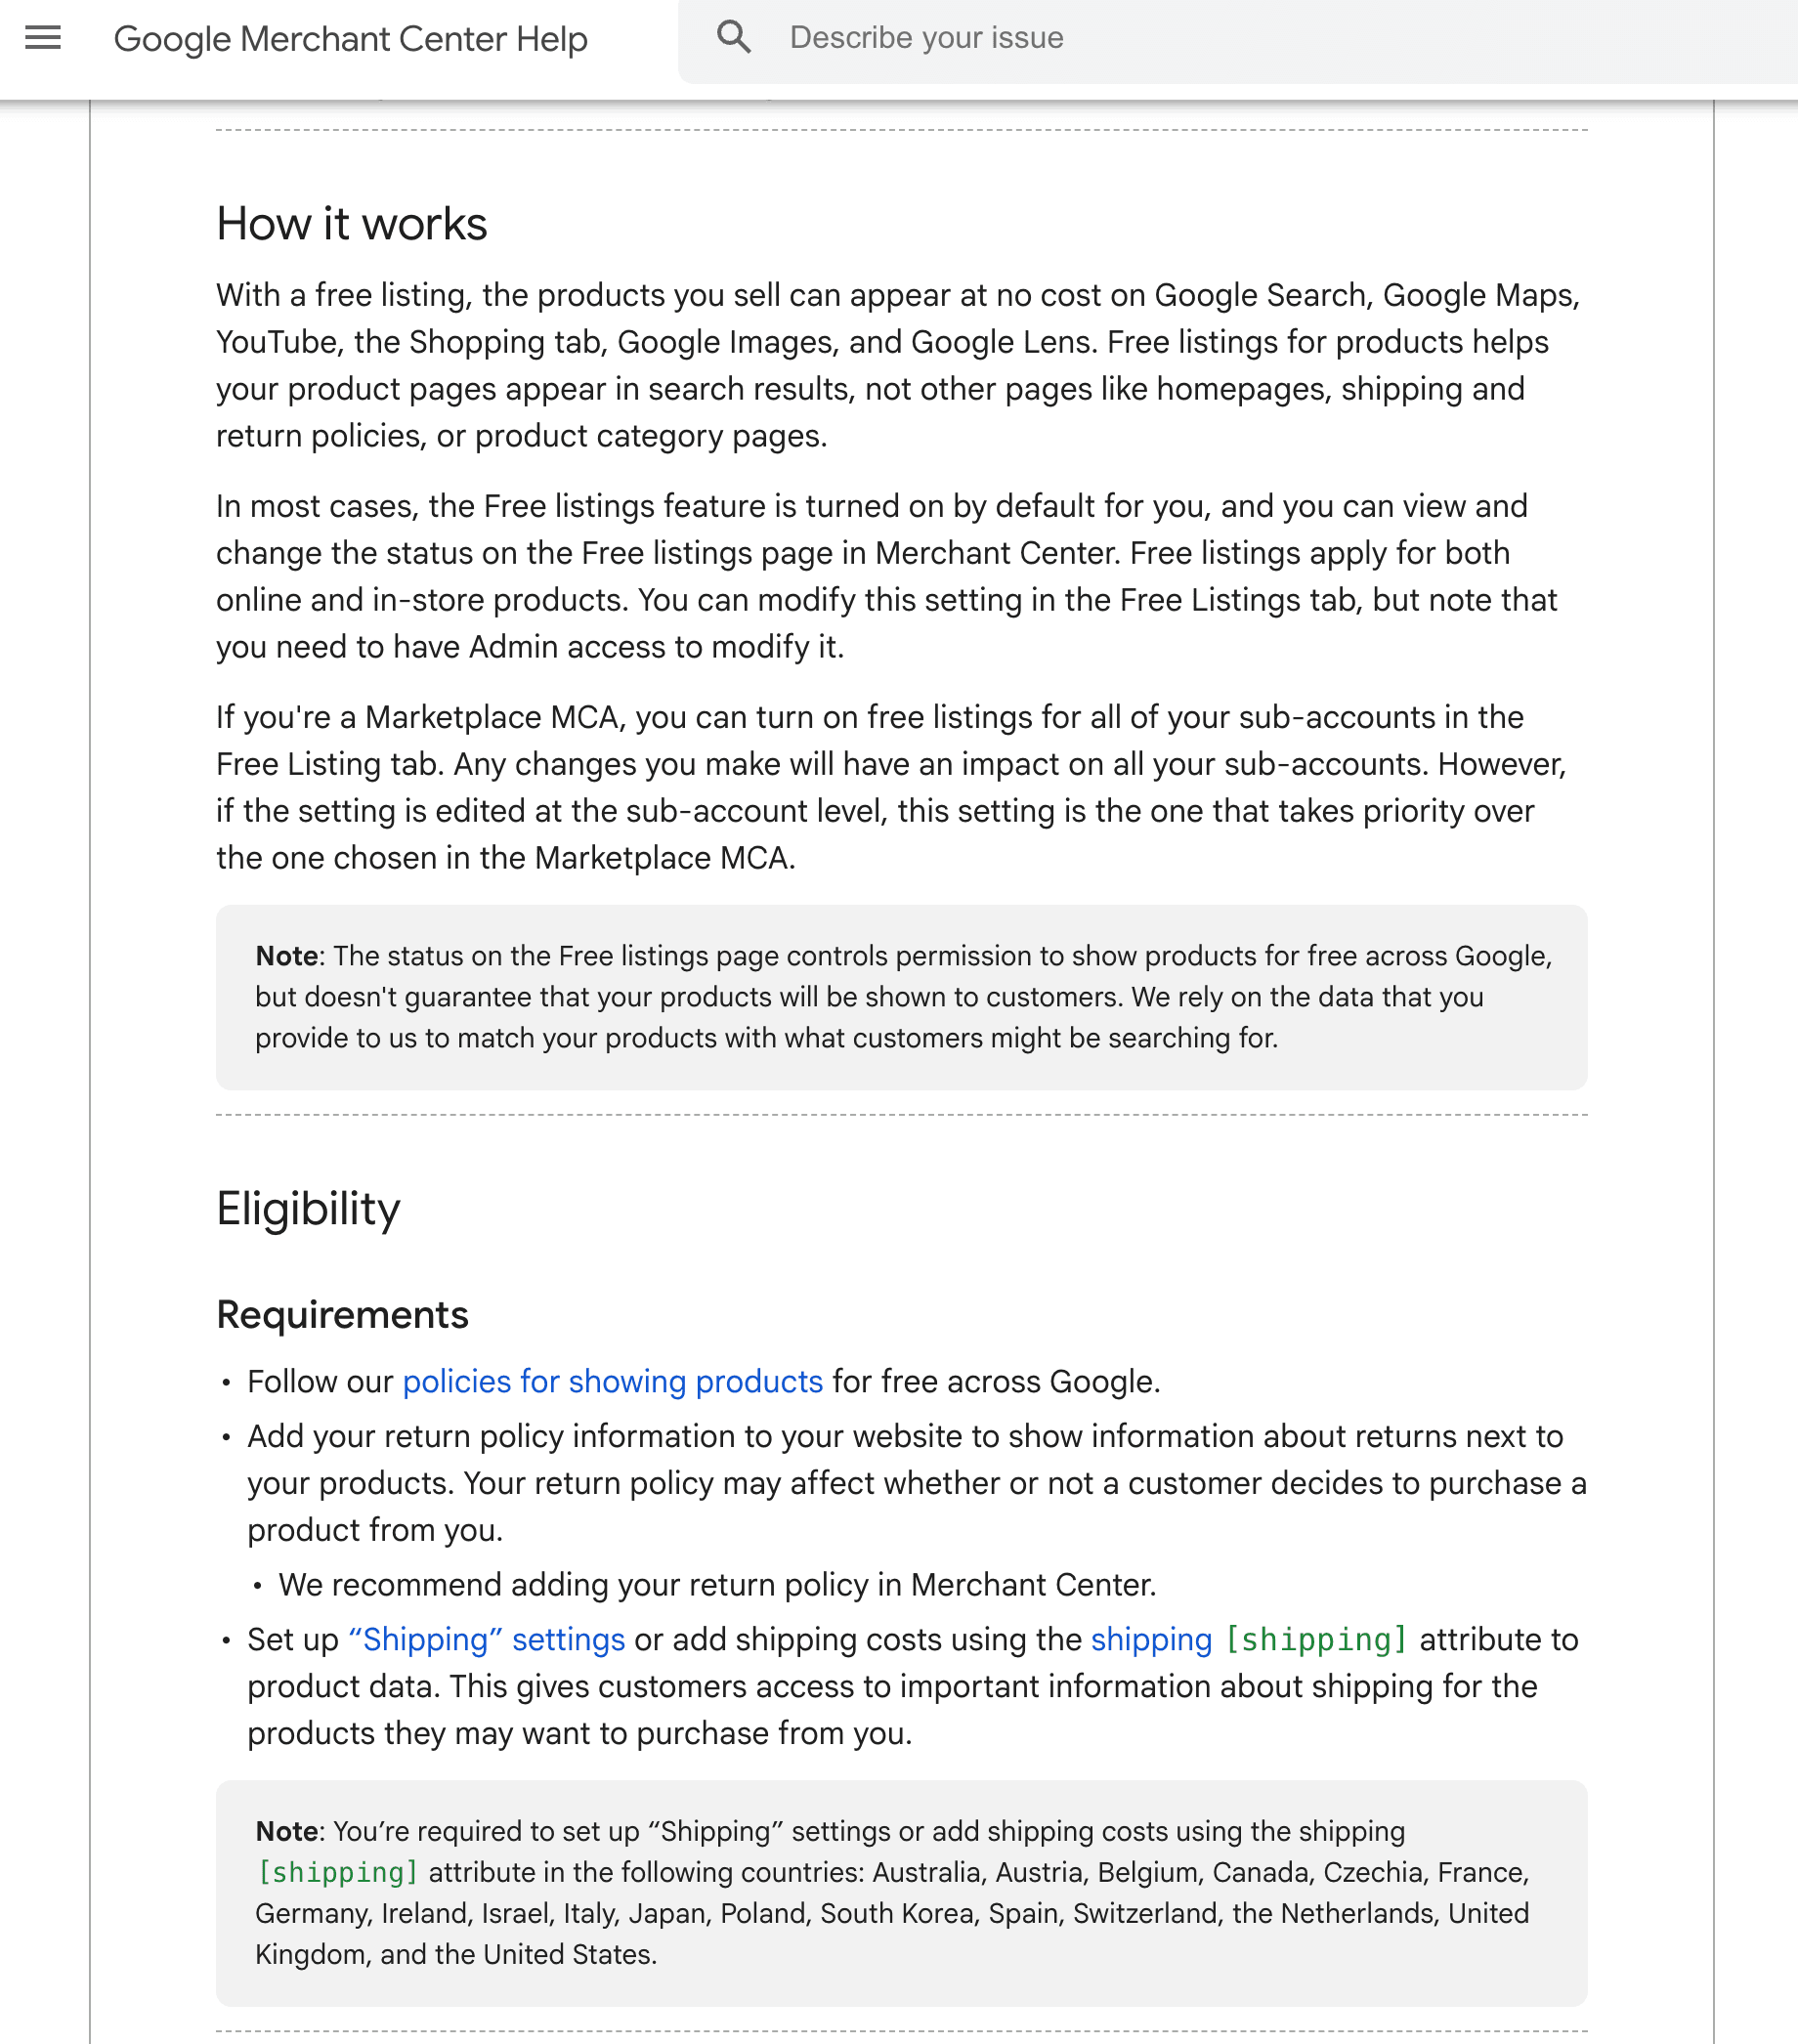Click the [shipping] code in countries note
The image size is (1798, 2044).
[337, 1872]
